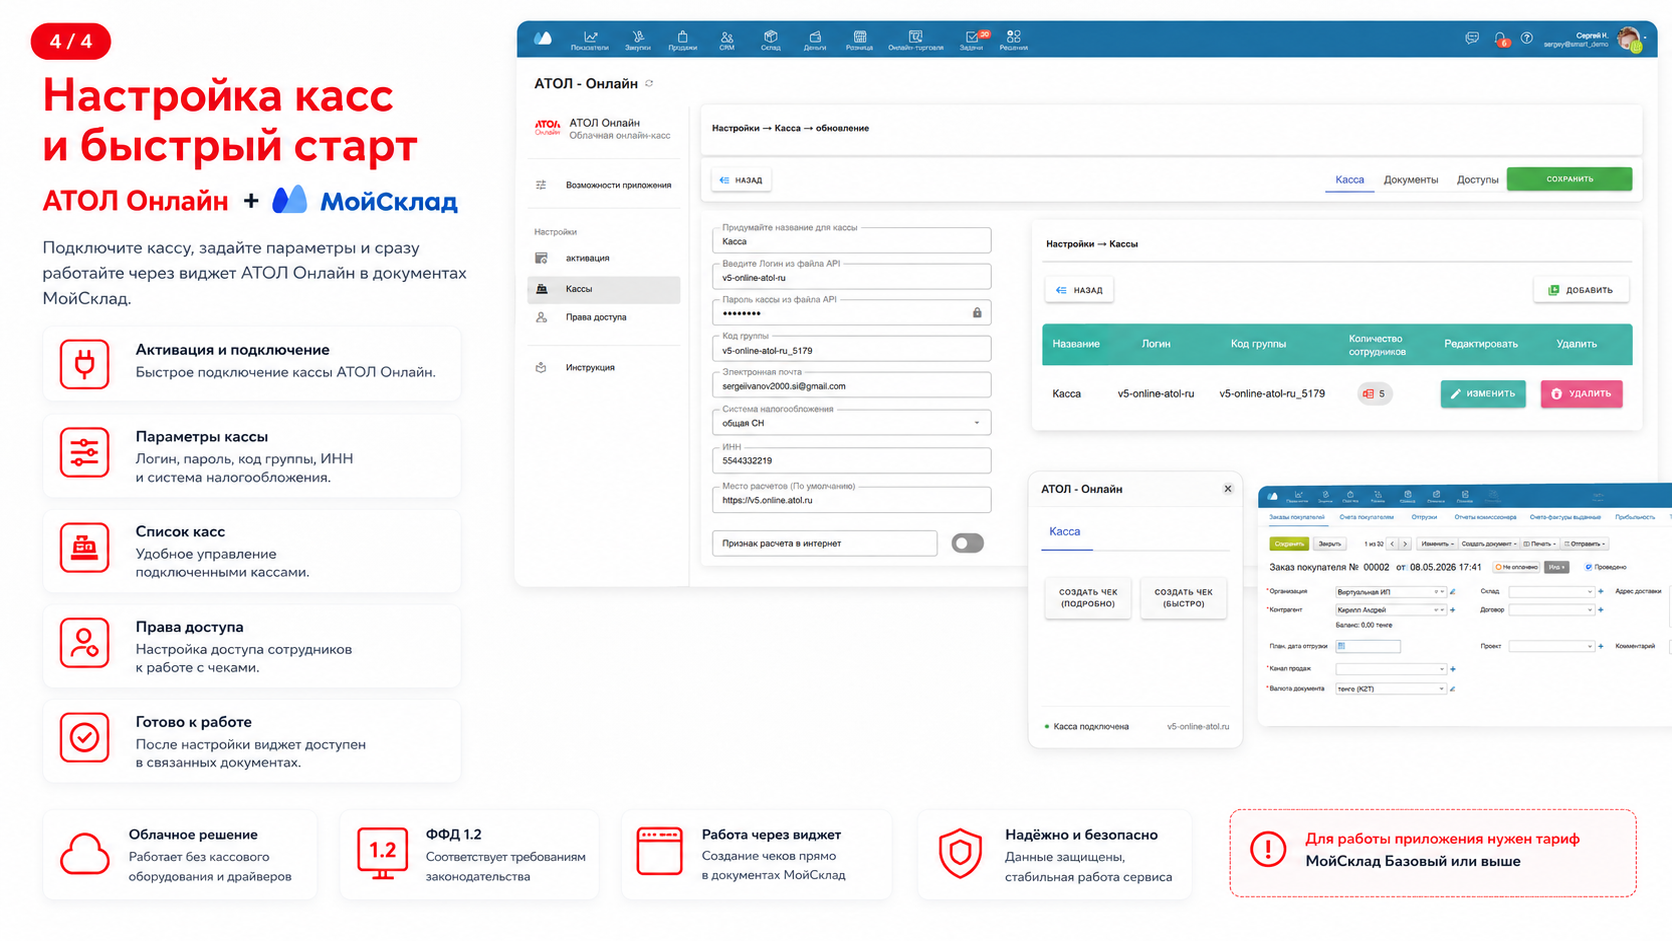Click the МойСклад logo in the top bar
The image size is (1672, 941).
543,38
